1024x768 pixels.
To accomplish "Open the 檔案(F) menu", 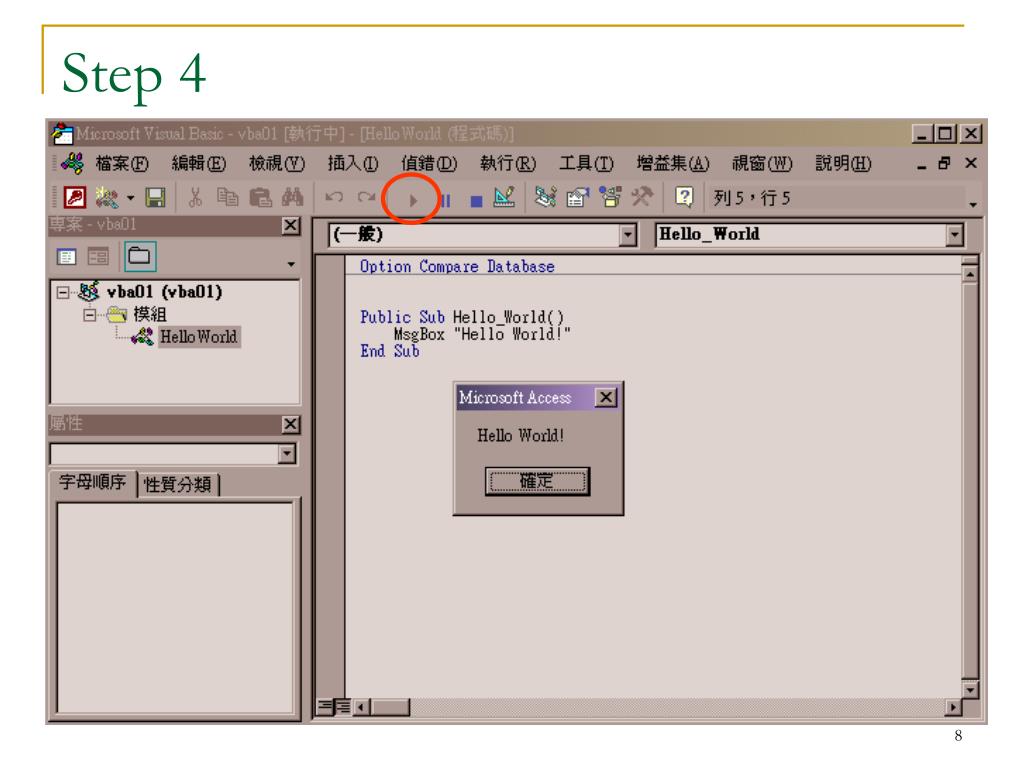I will point(122,163).
